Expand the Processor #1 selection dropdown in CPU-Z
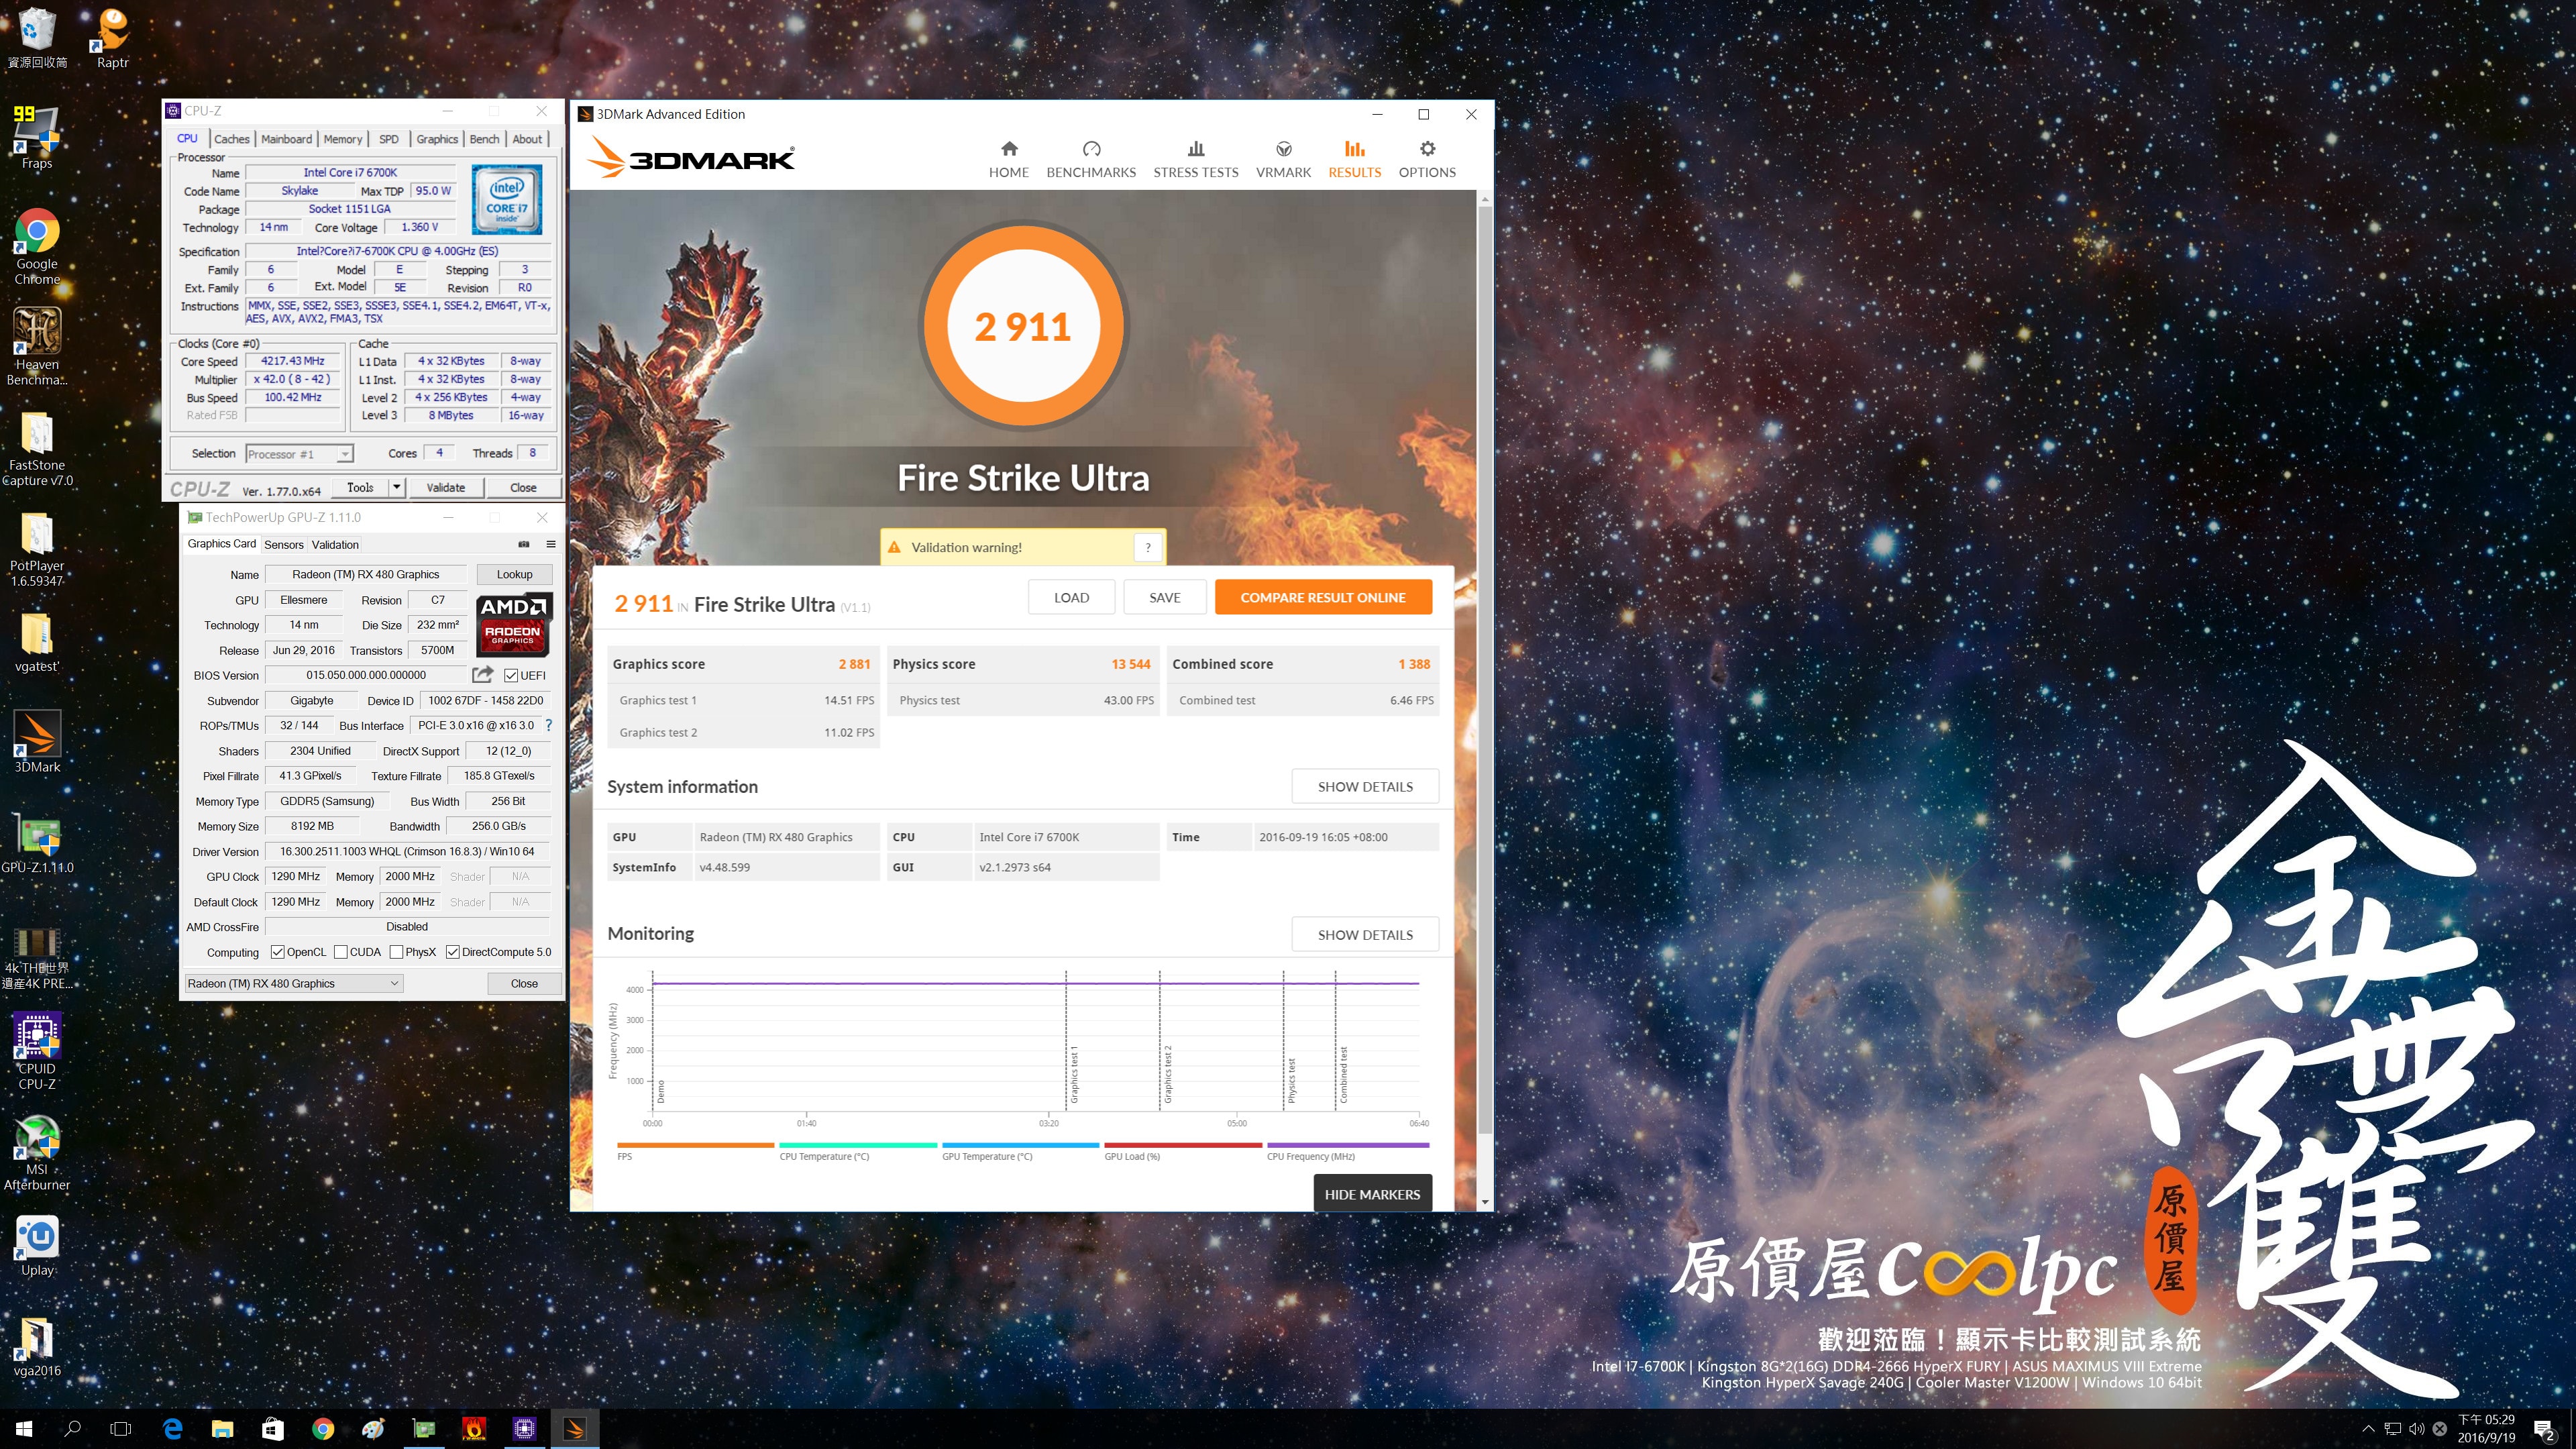This screenshot has height=1449, width=2576. tap(344, 454)
